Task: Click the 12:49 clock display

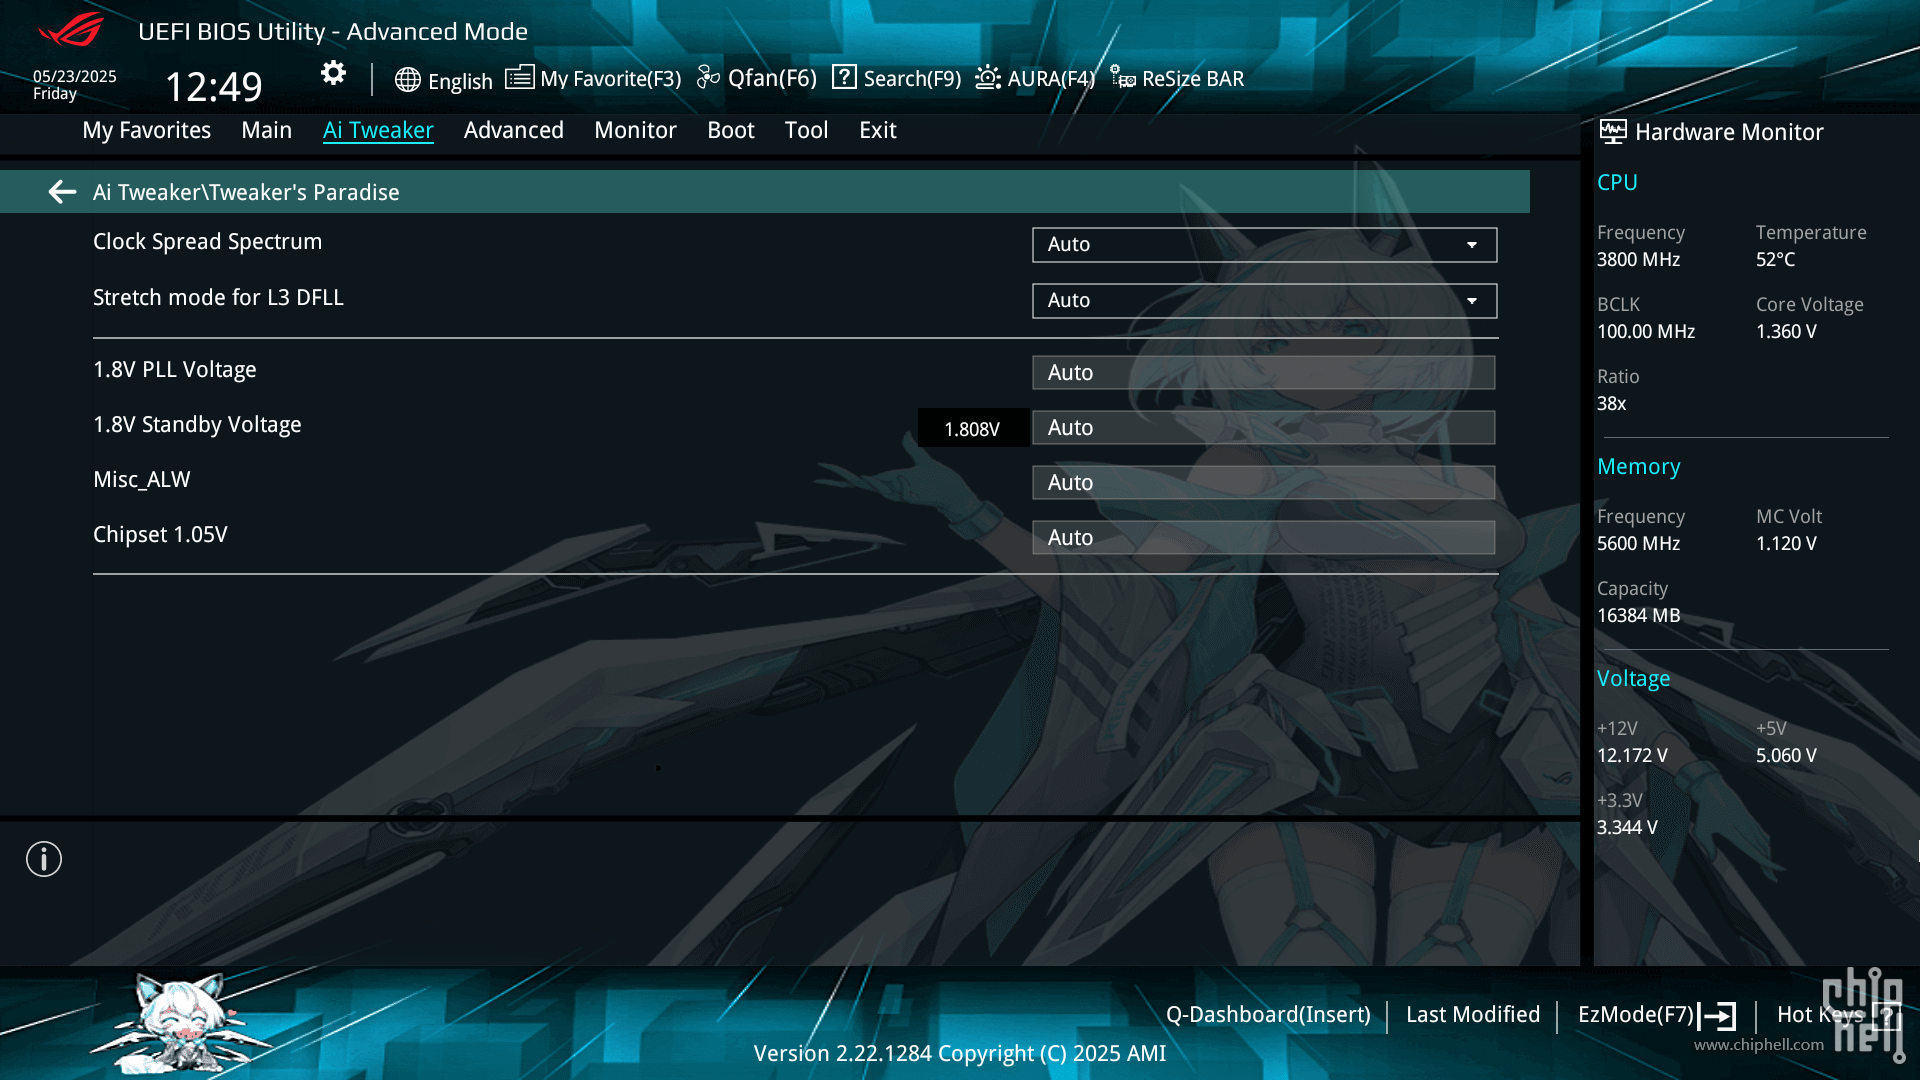Action: (213, 87)
